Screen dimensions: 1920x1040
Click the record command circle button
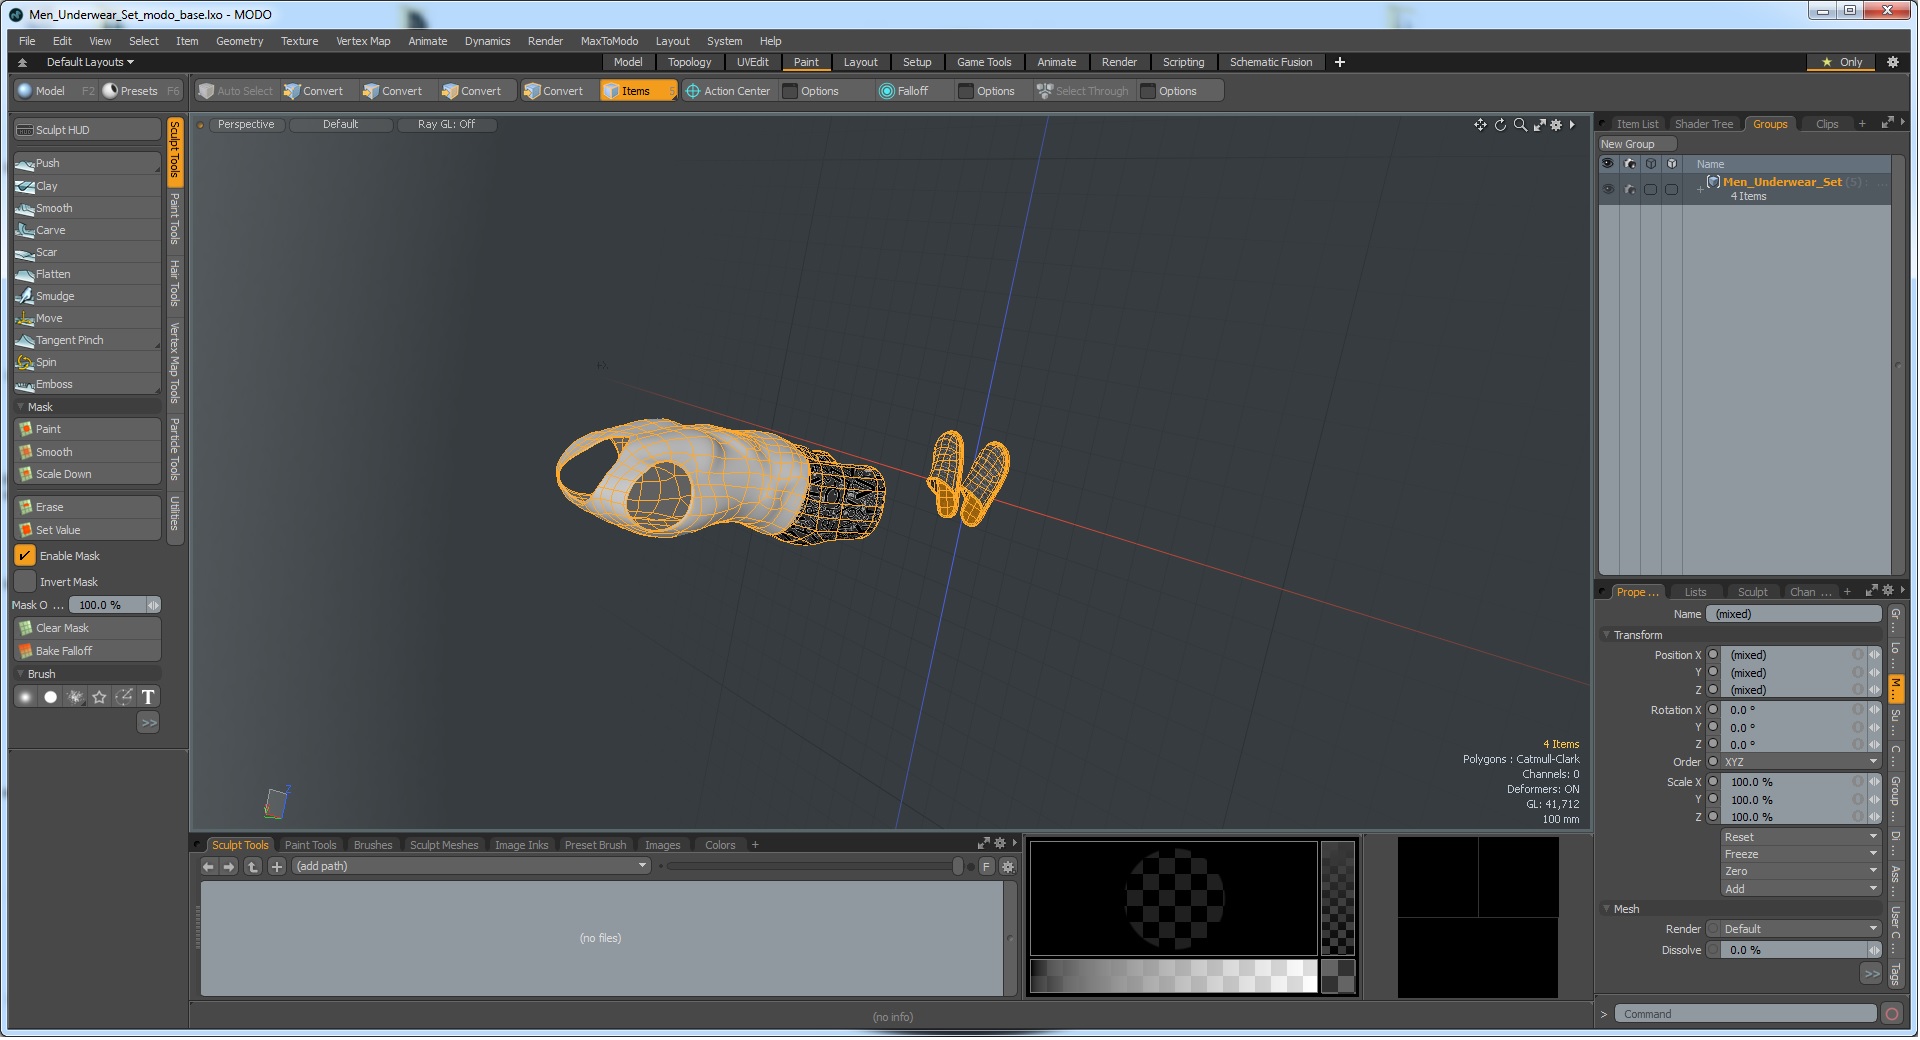coord(1891,1014)
